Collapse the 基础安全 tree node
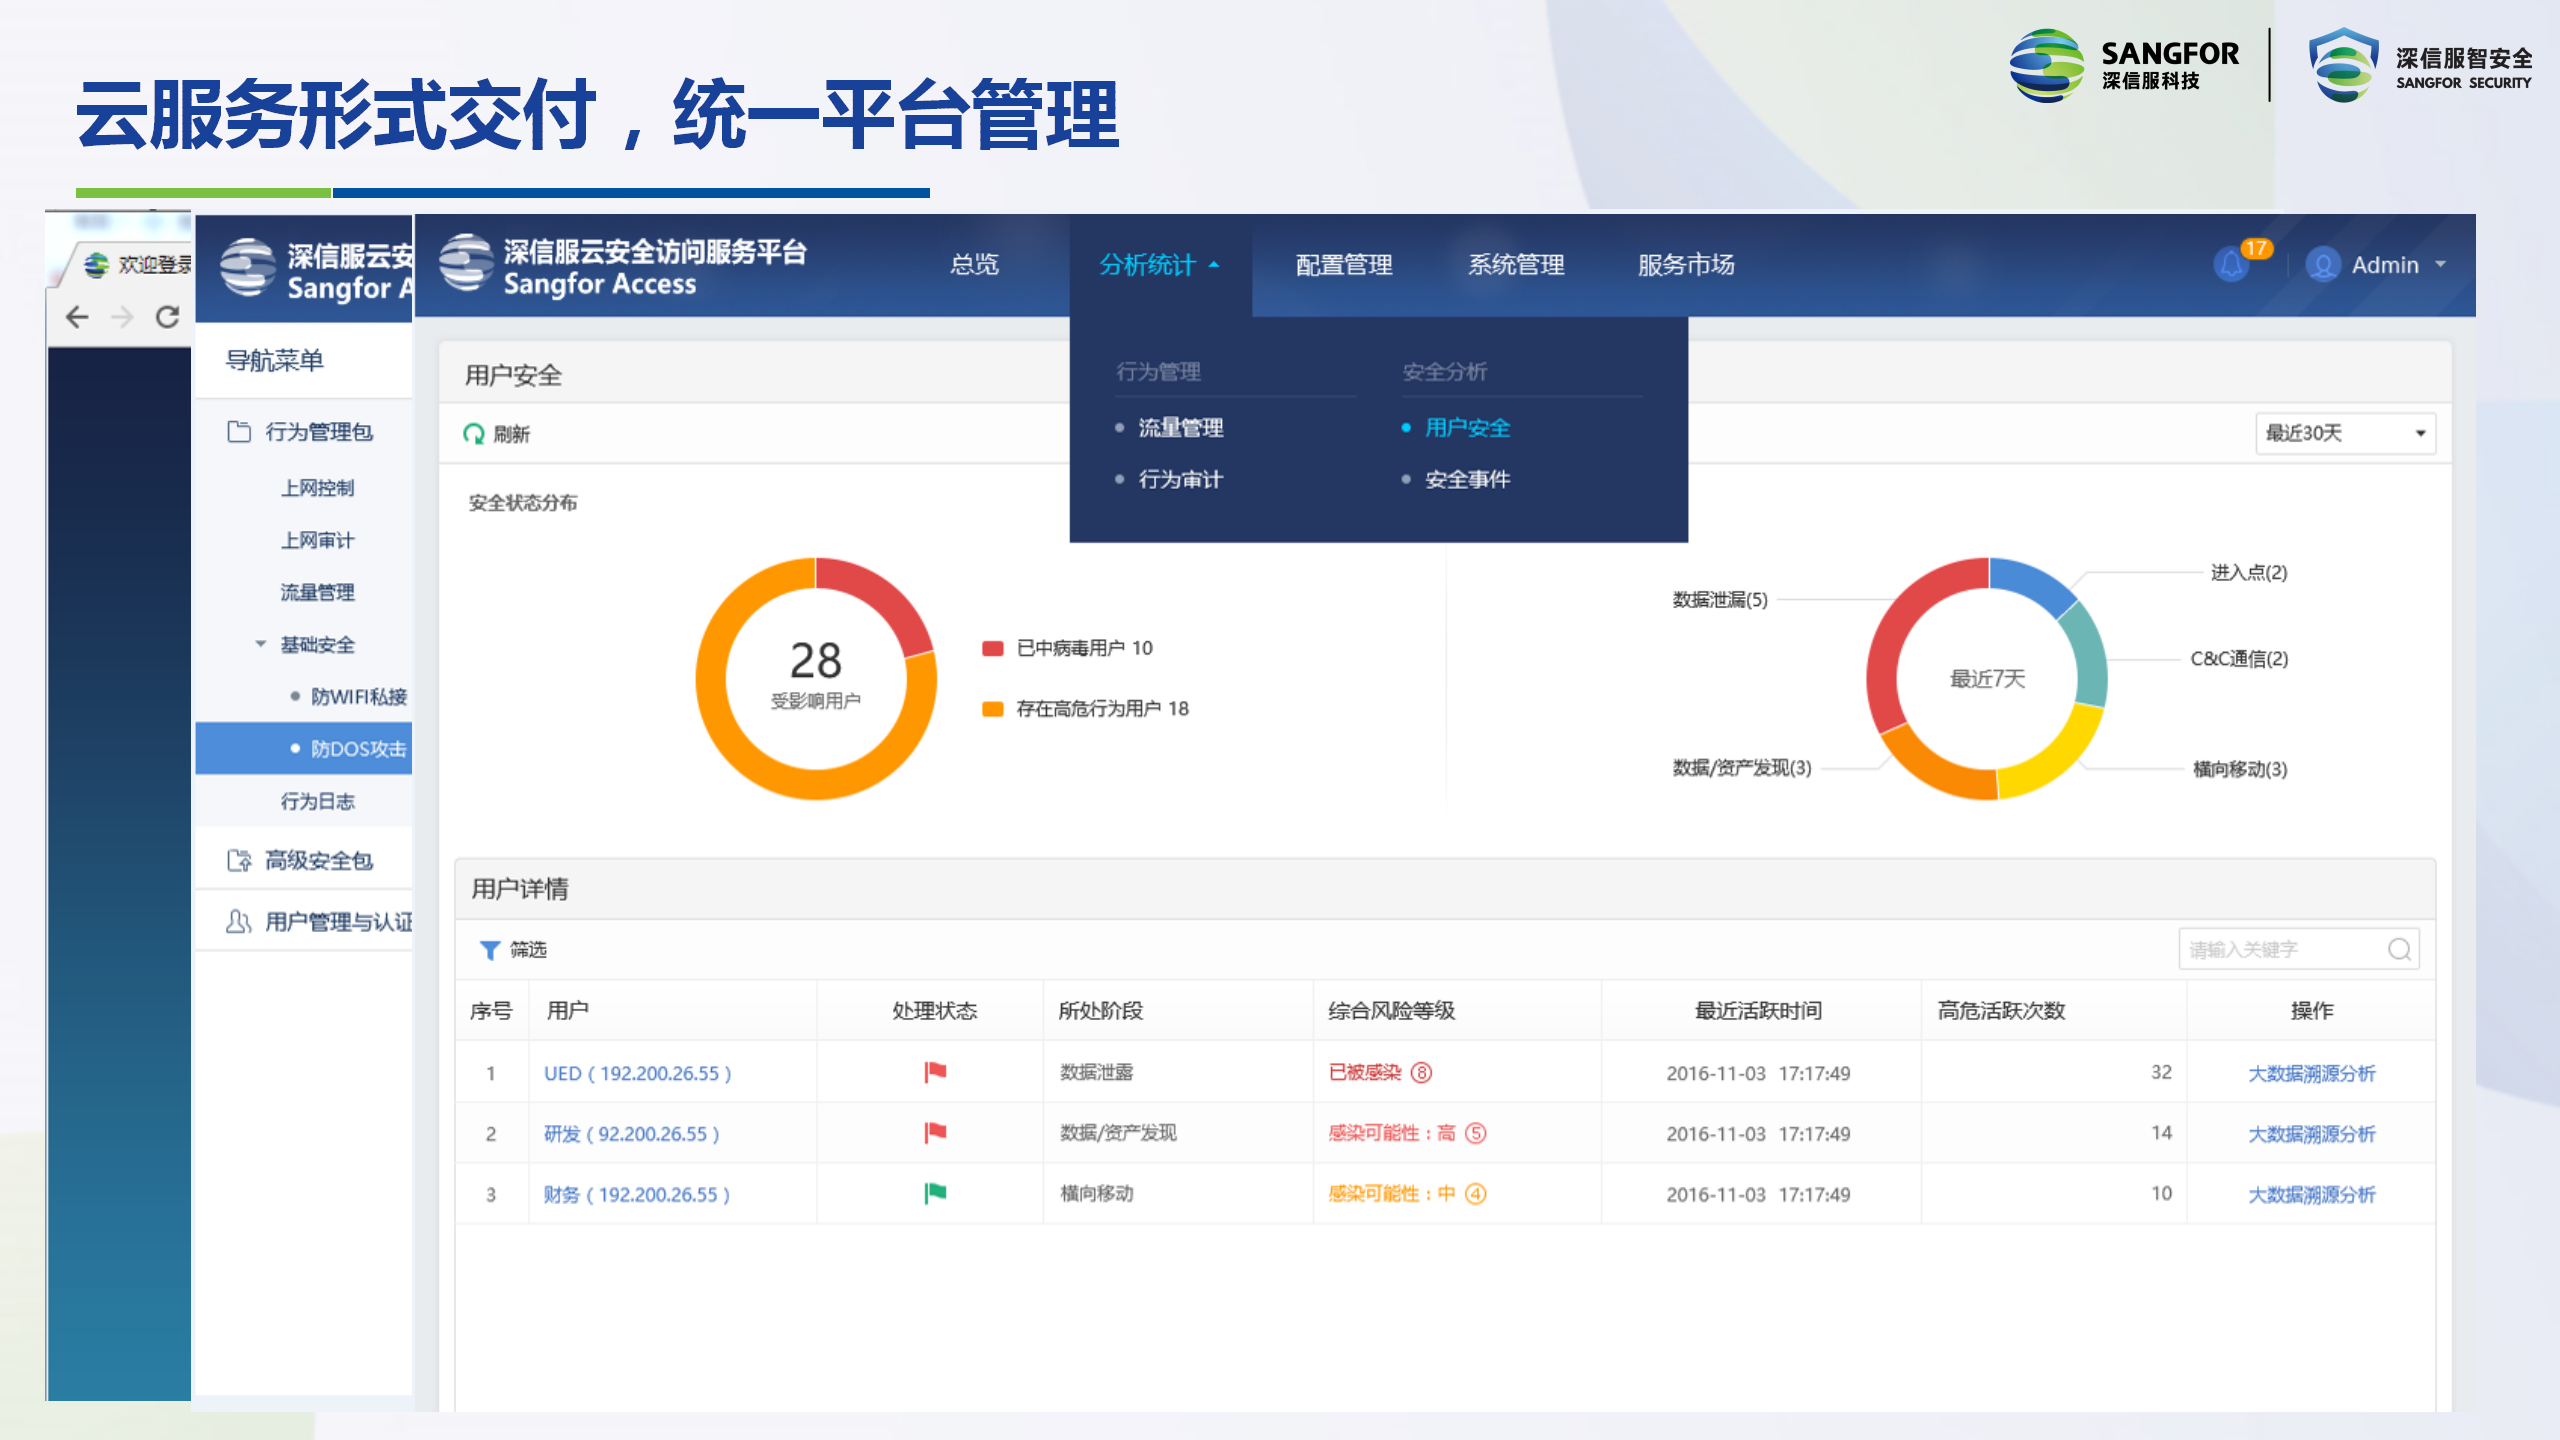This screenshot has width=2560, height=1440. point(260,644)
